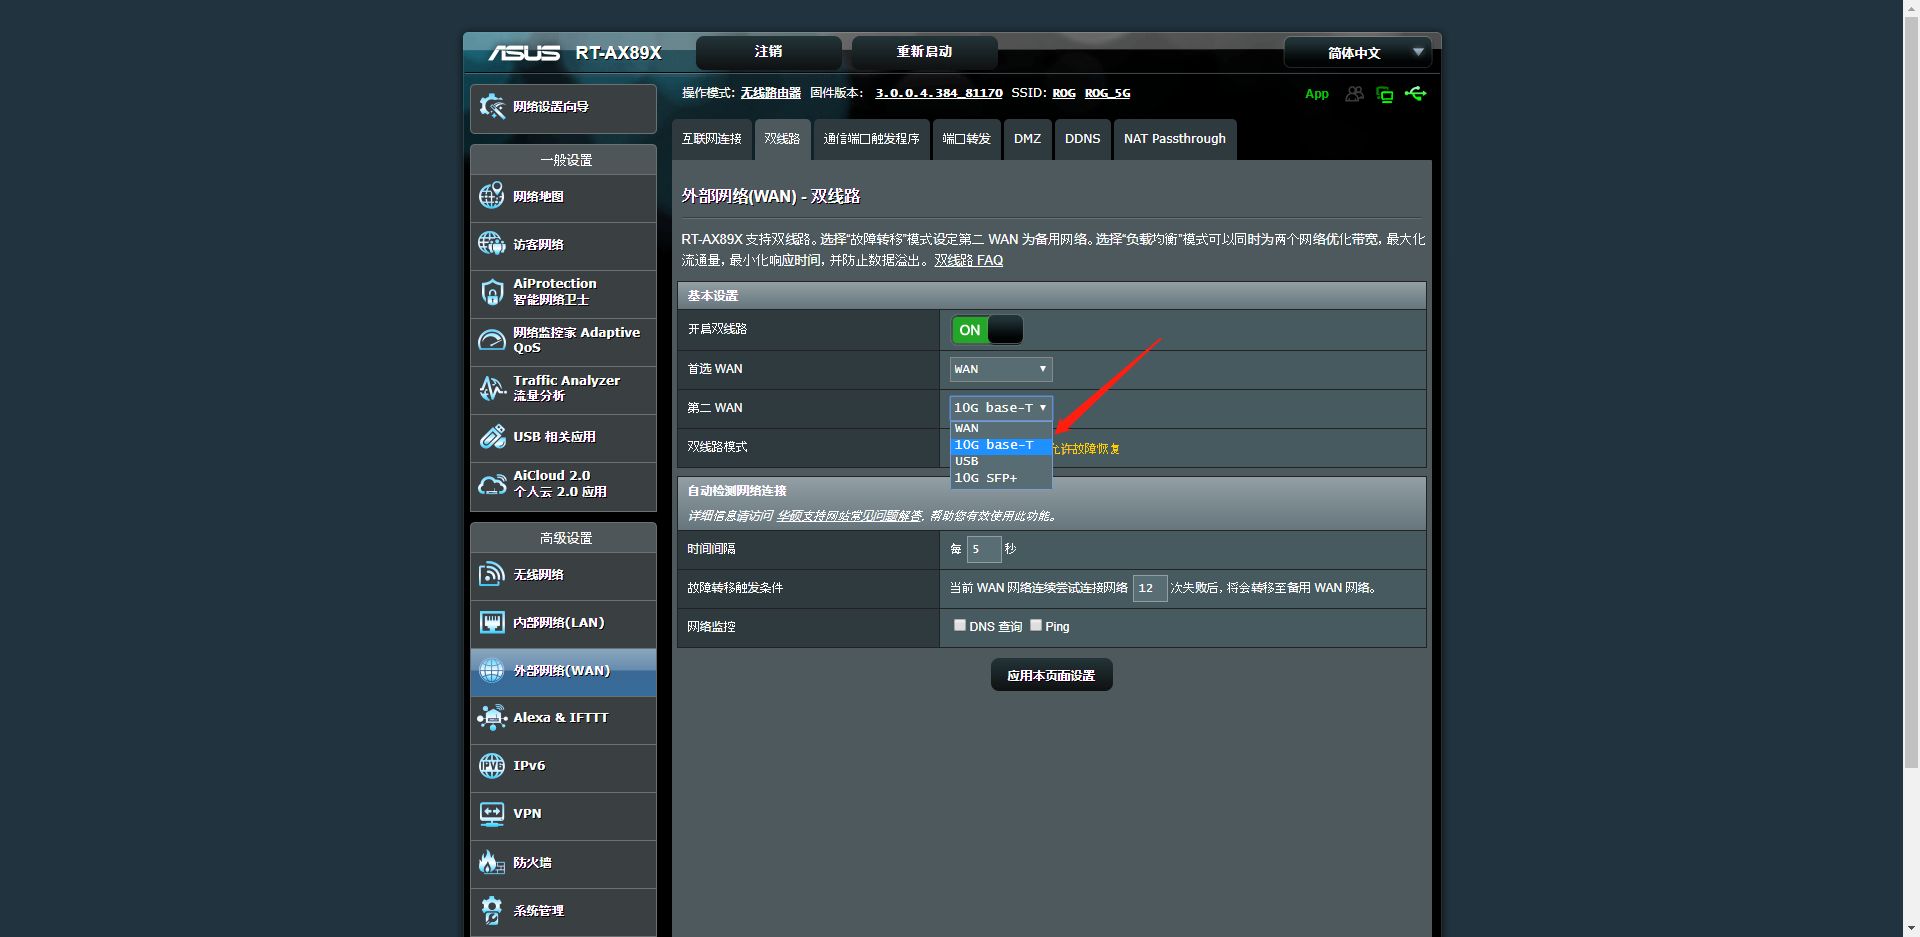Open AiProtection shield icon
Viewport: 1920px width, 937px height.
(491, 292)
